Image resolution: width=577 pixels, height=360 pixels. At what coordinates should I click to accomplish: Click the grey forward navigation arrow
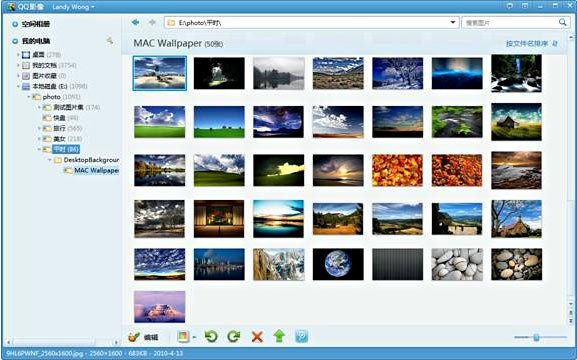[152, 22]
